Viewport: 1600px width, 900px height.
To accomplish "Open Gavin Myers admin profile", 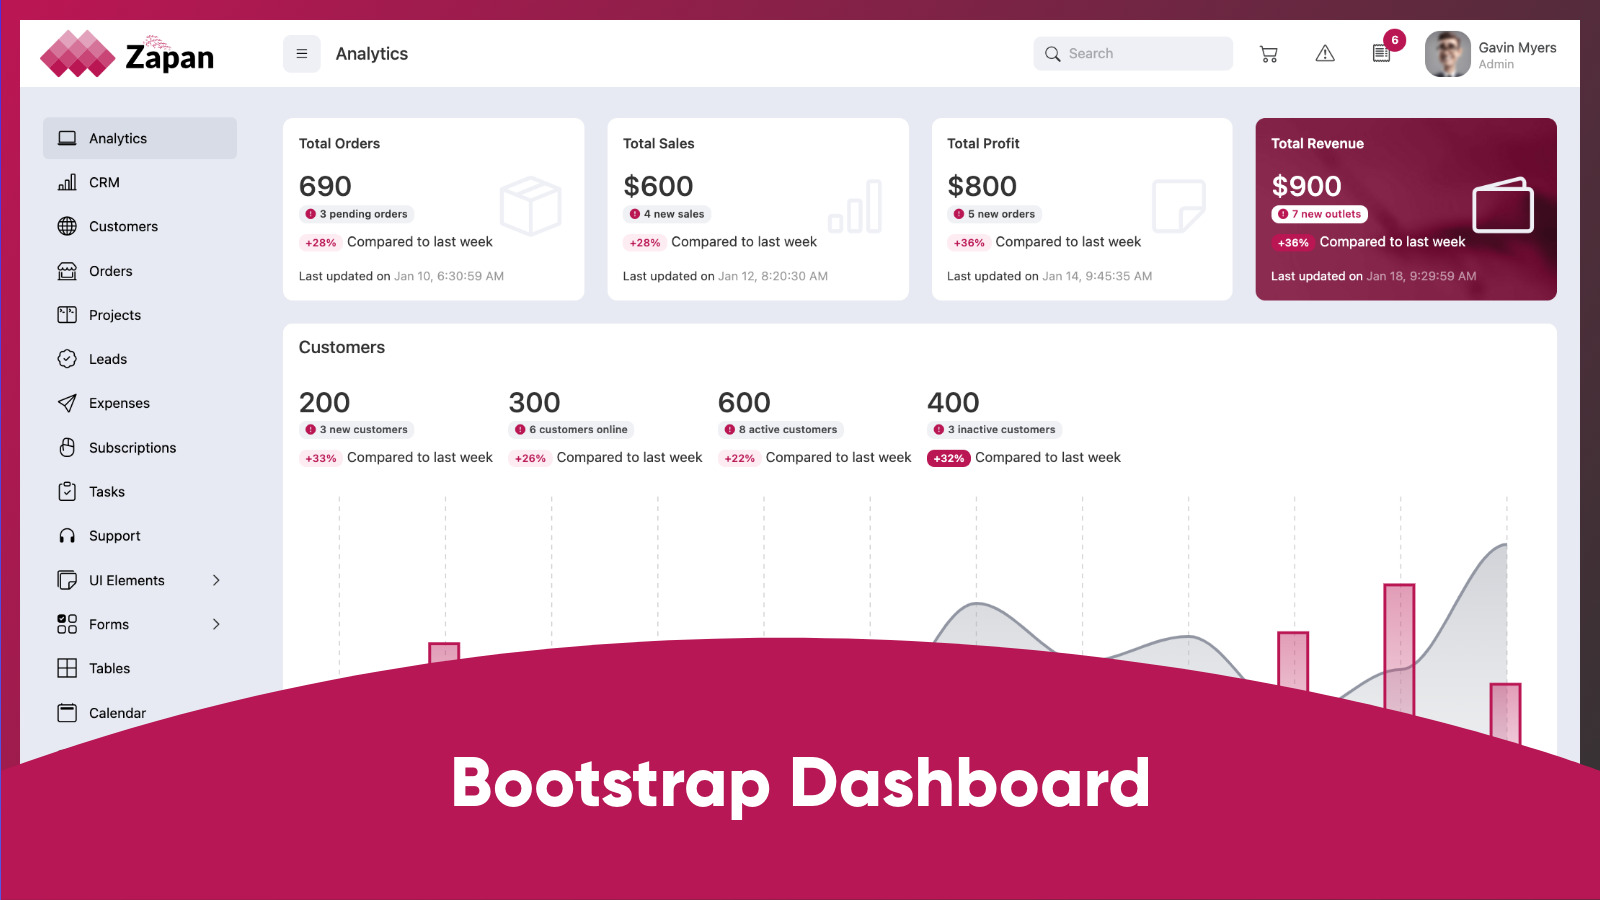I will click(x=1490, y=53).
